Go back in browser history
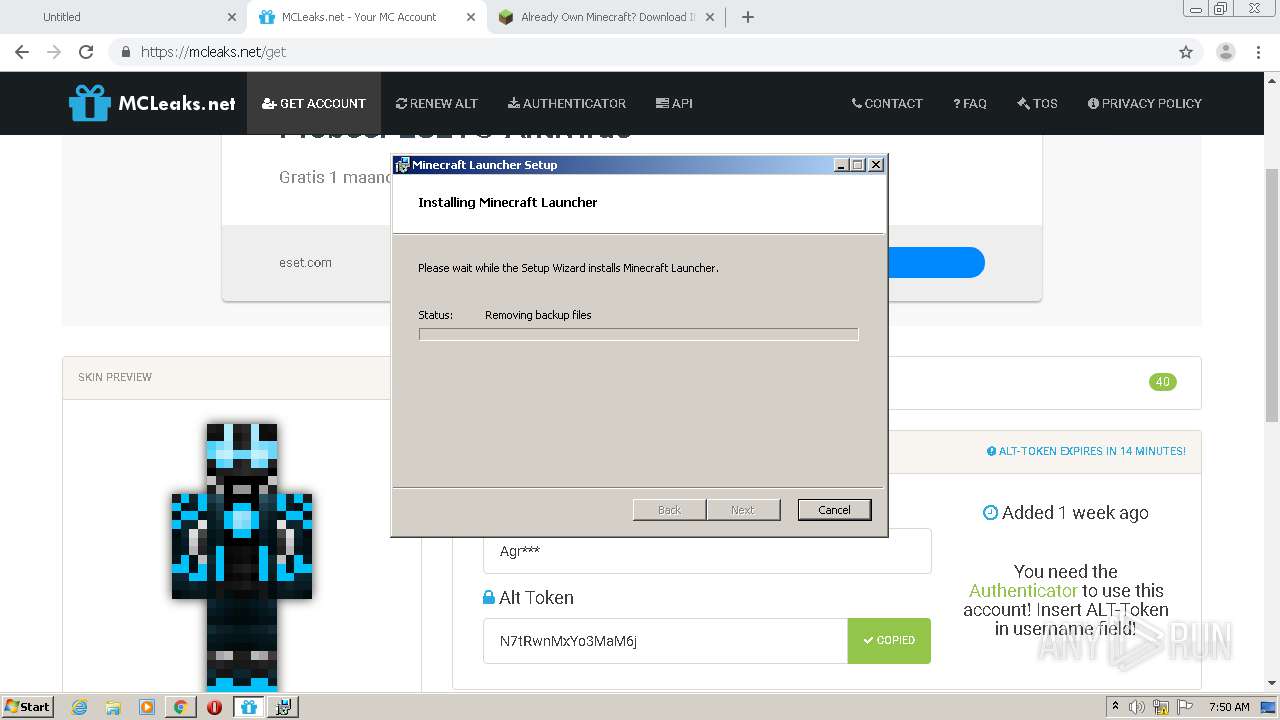This screenshot has height=720, width=1280. tap(22, 52)
